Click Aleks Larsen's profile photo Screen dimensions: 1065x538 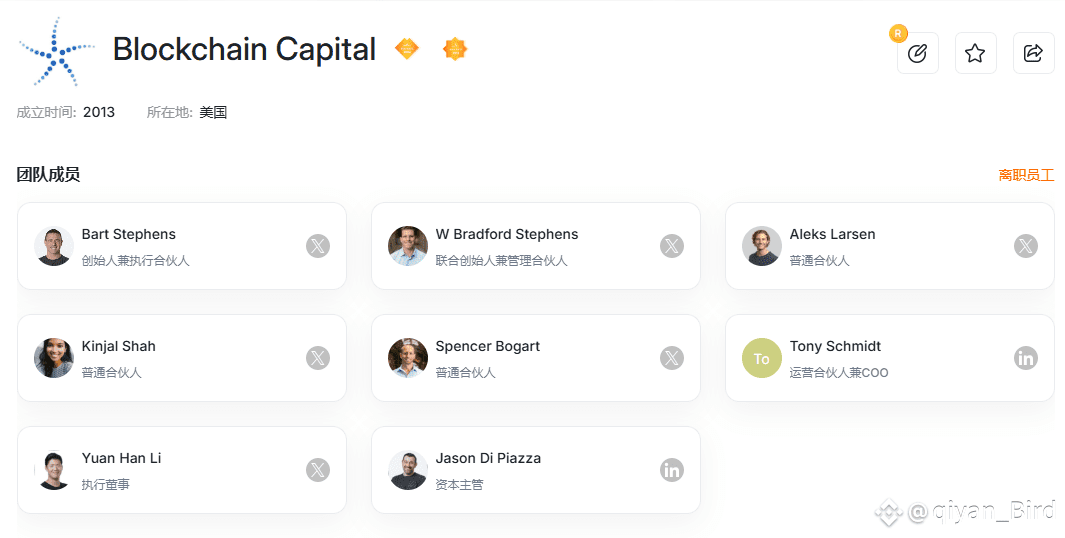(x=762, y=246)
